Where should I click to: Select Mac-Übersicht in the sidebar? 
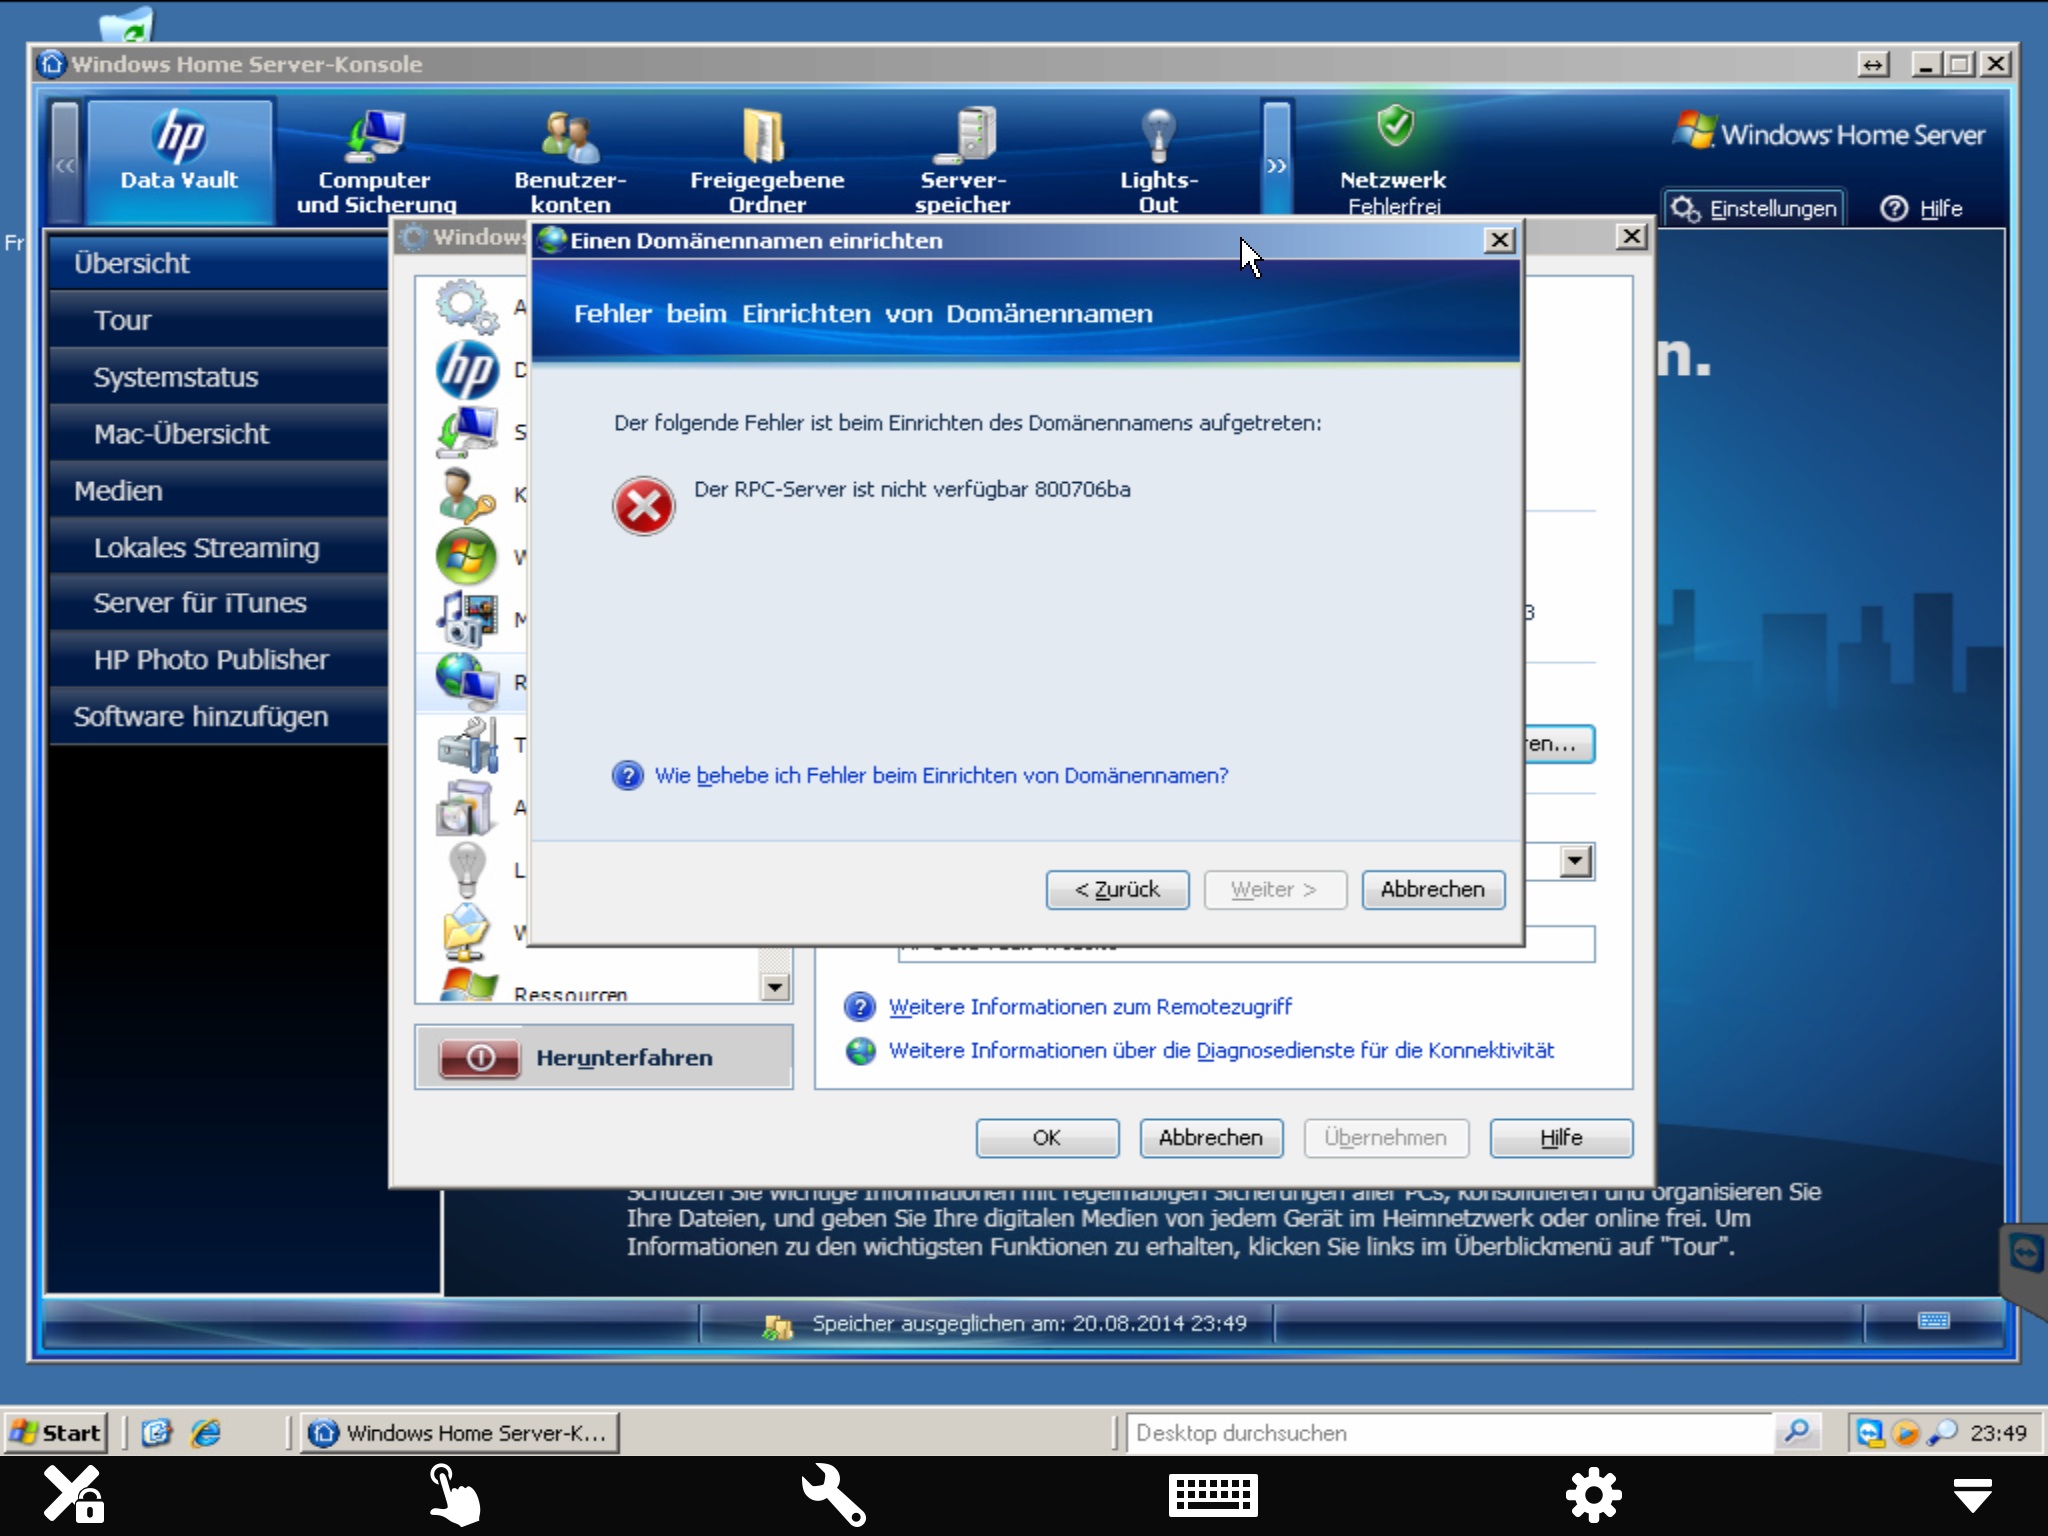pyautogui.click(x=218, y=434)
